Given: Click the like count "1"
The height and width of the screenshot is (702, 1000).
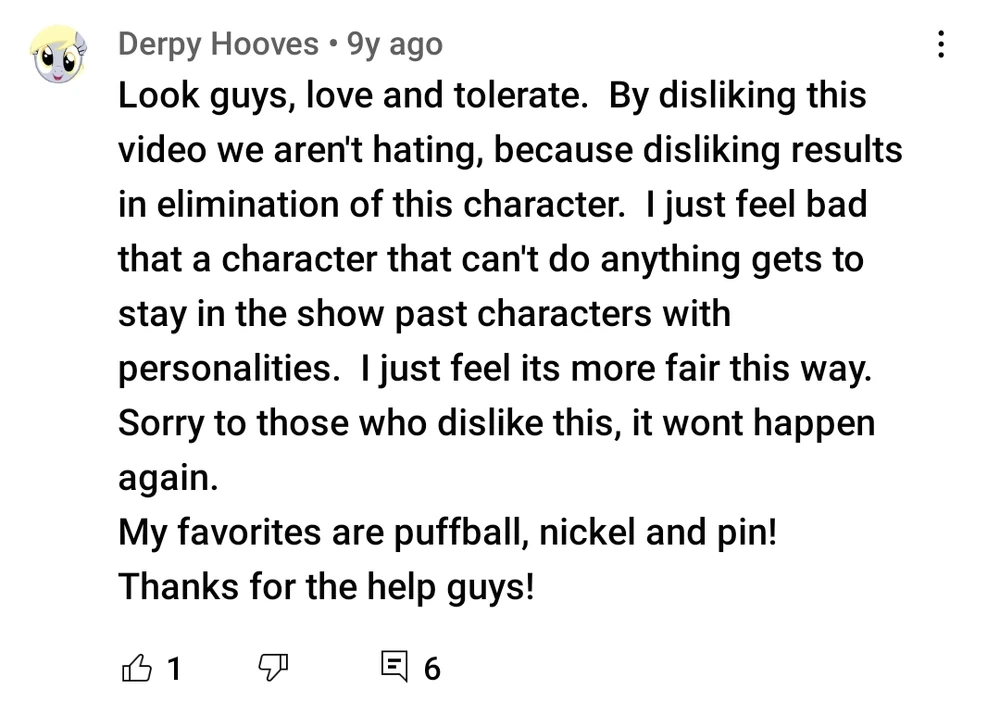Looking at the screenshot, I should pos(173,667).
